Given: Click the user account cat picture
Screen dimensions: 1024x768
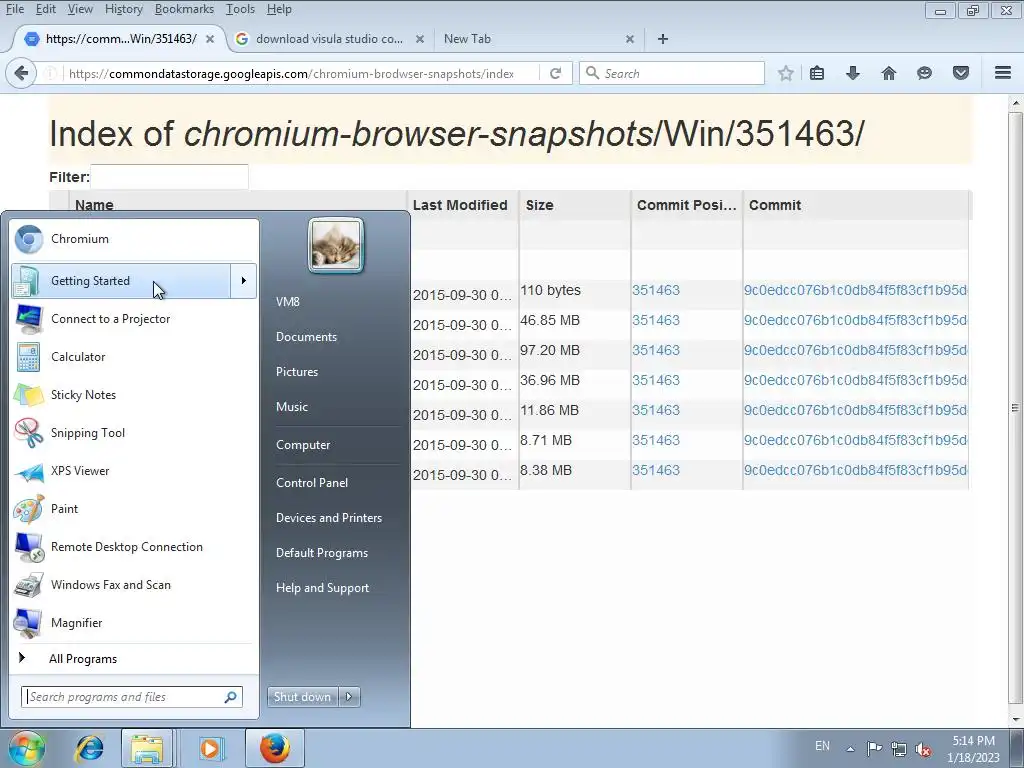Looking at the screenshot, I should [336, 245].
